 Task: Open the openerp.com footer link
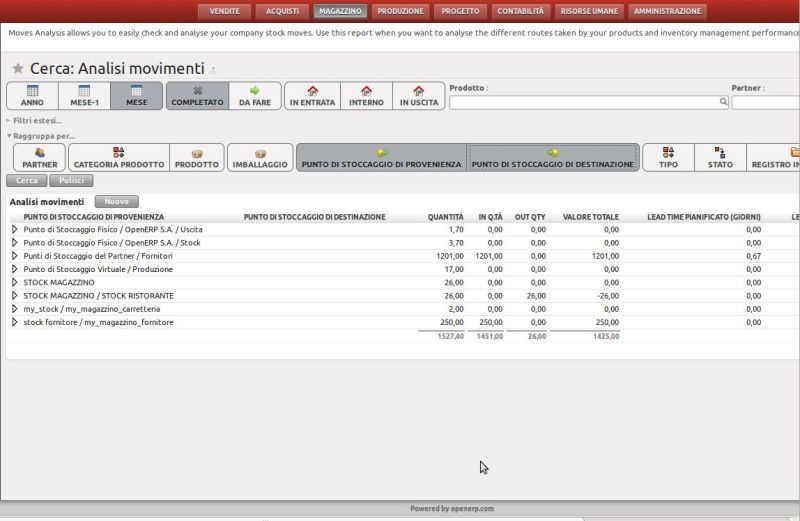pos(472,509)
